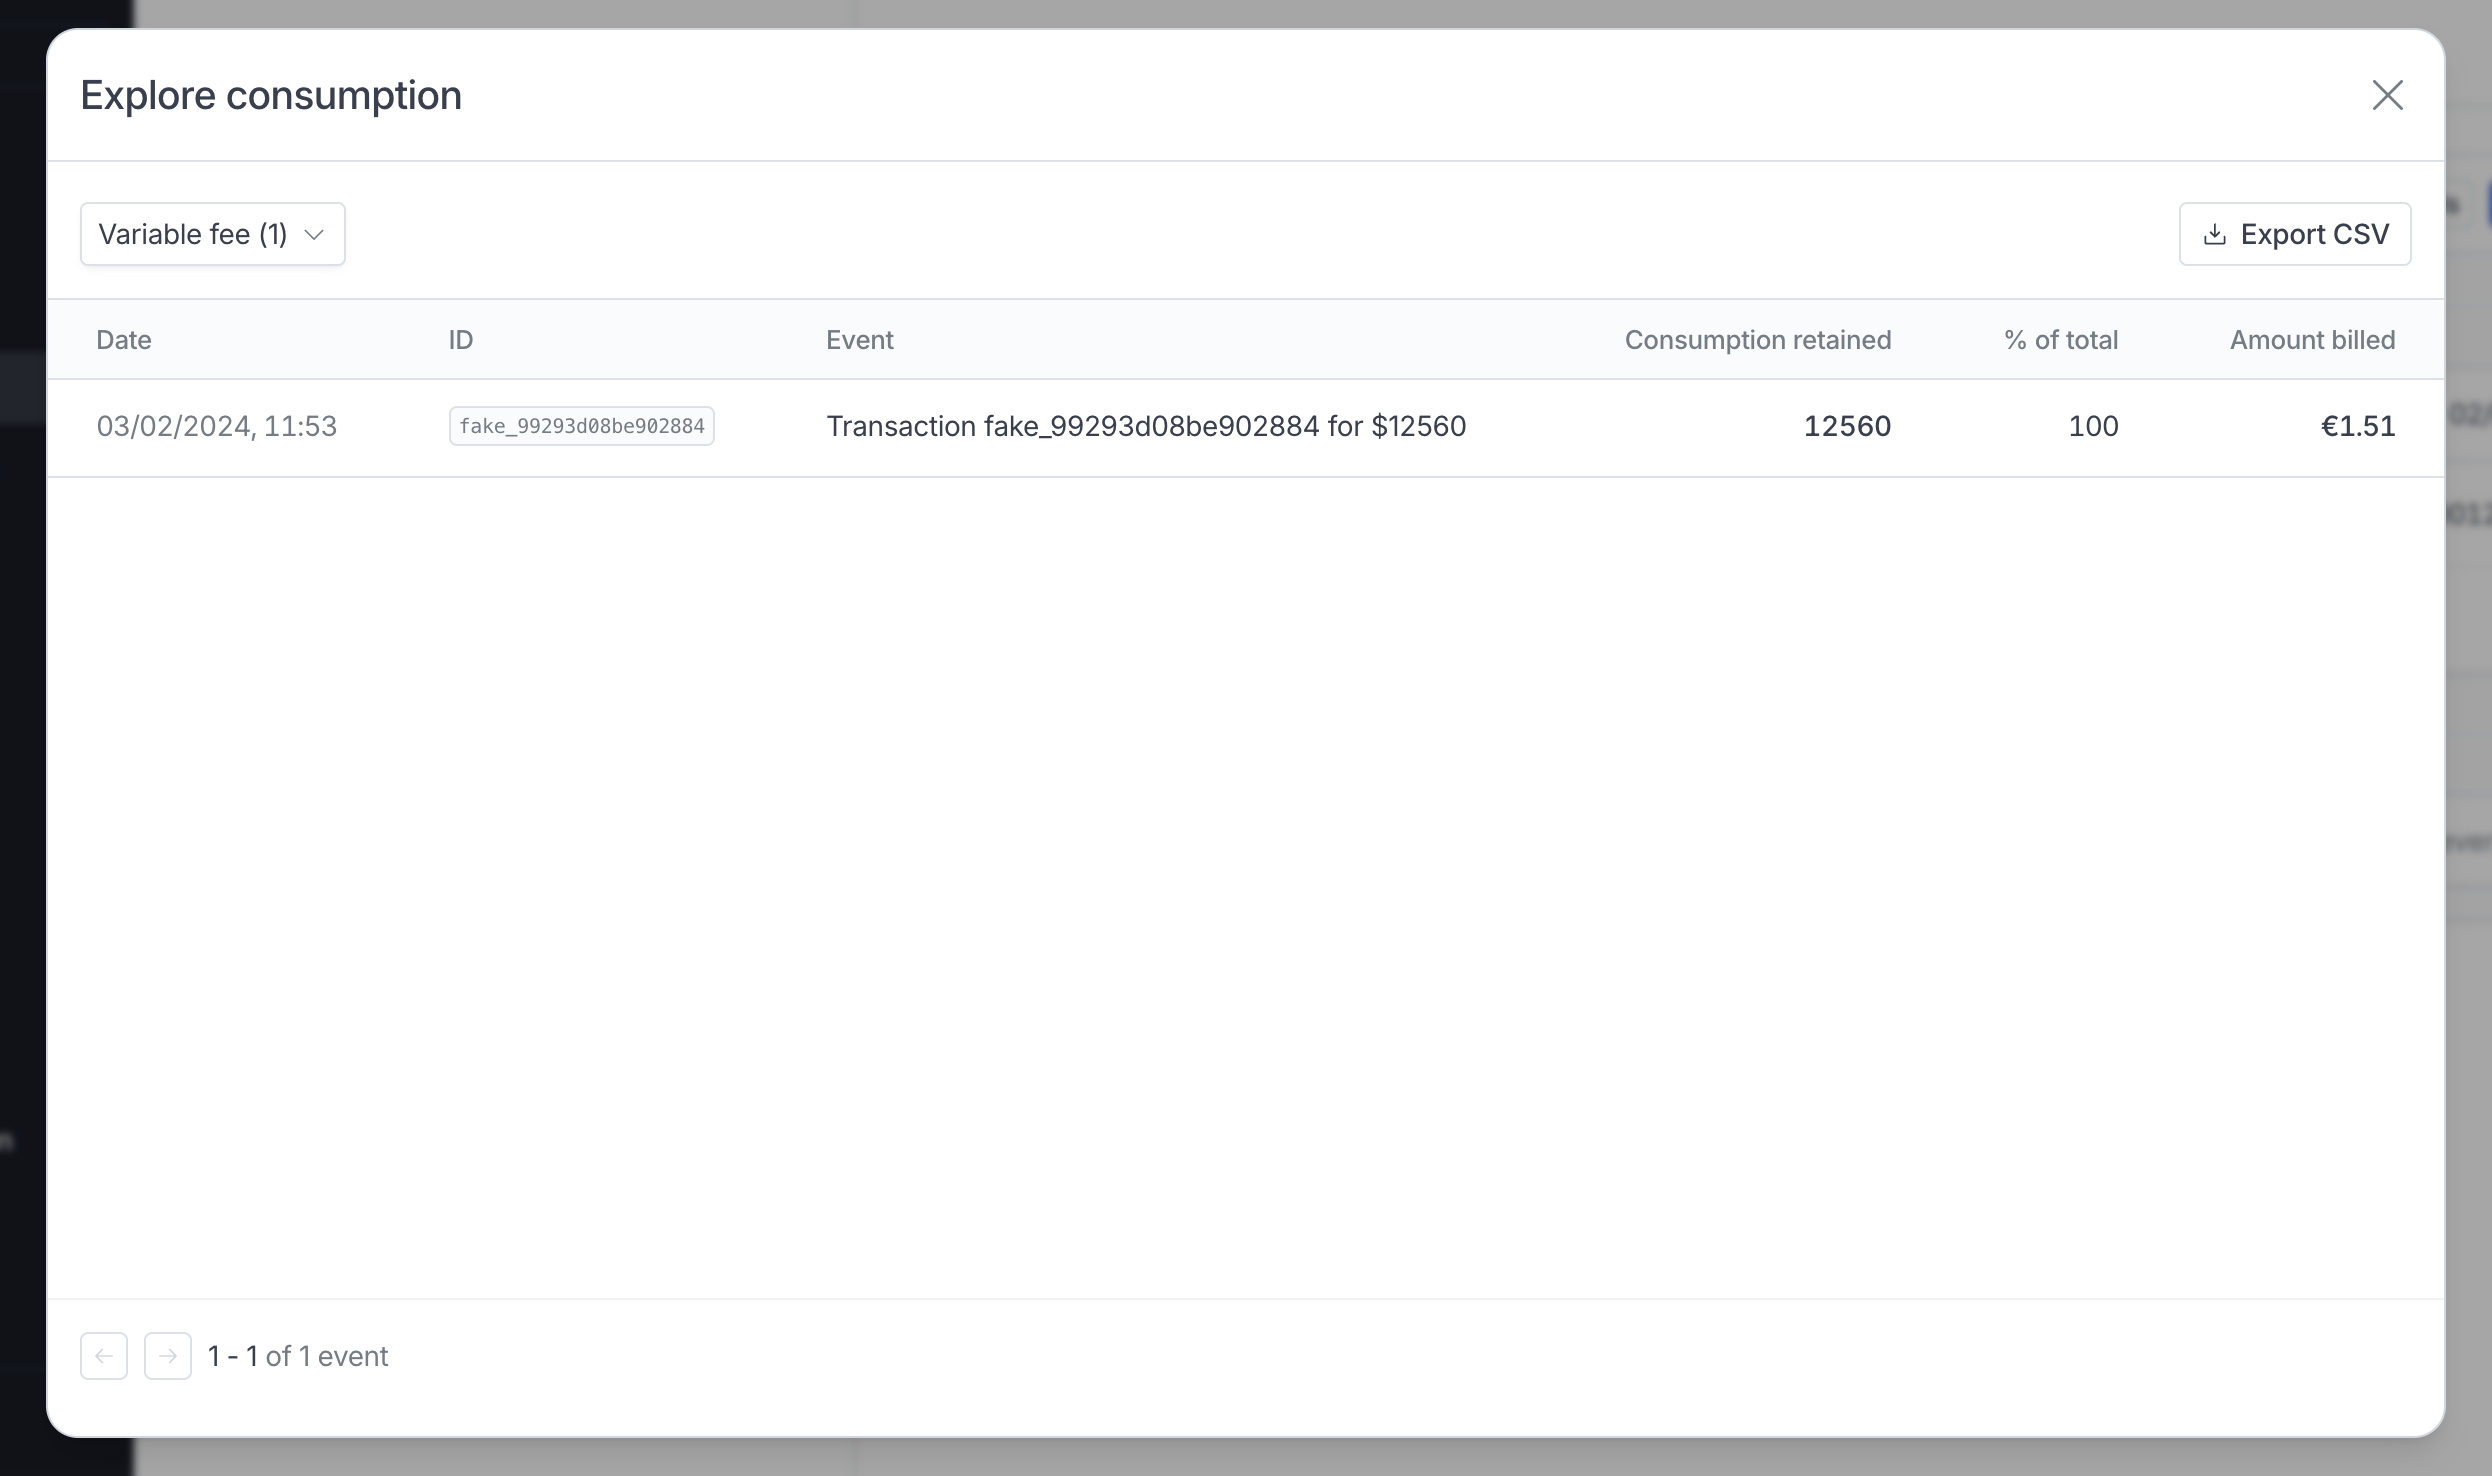Click the 100 percent of total value
This screenshot has width=2492, height=1476.
(2092, 426)
